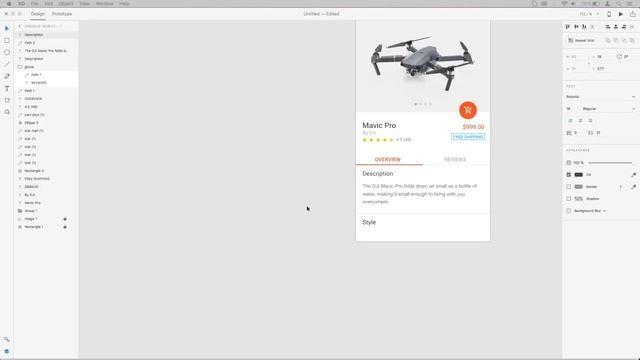
Task: Align selection to bottom edge
Action: click(x=584, y=27)
